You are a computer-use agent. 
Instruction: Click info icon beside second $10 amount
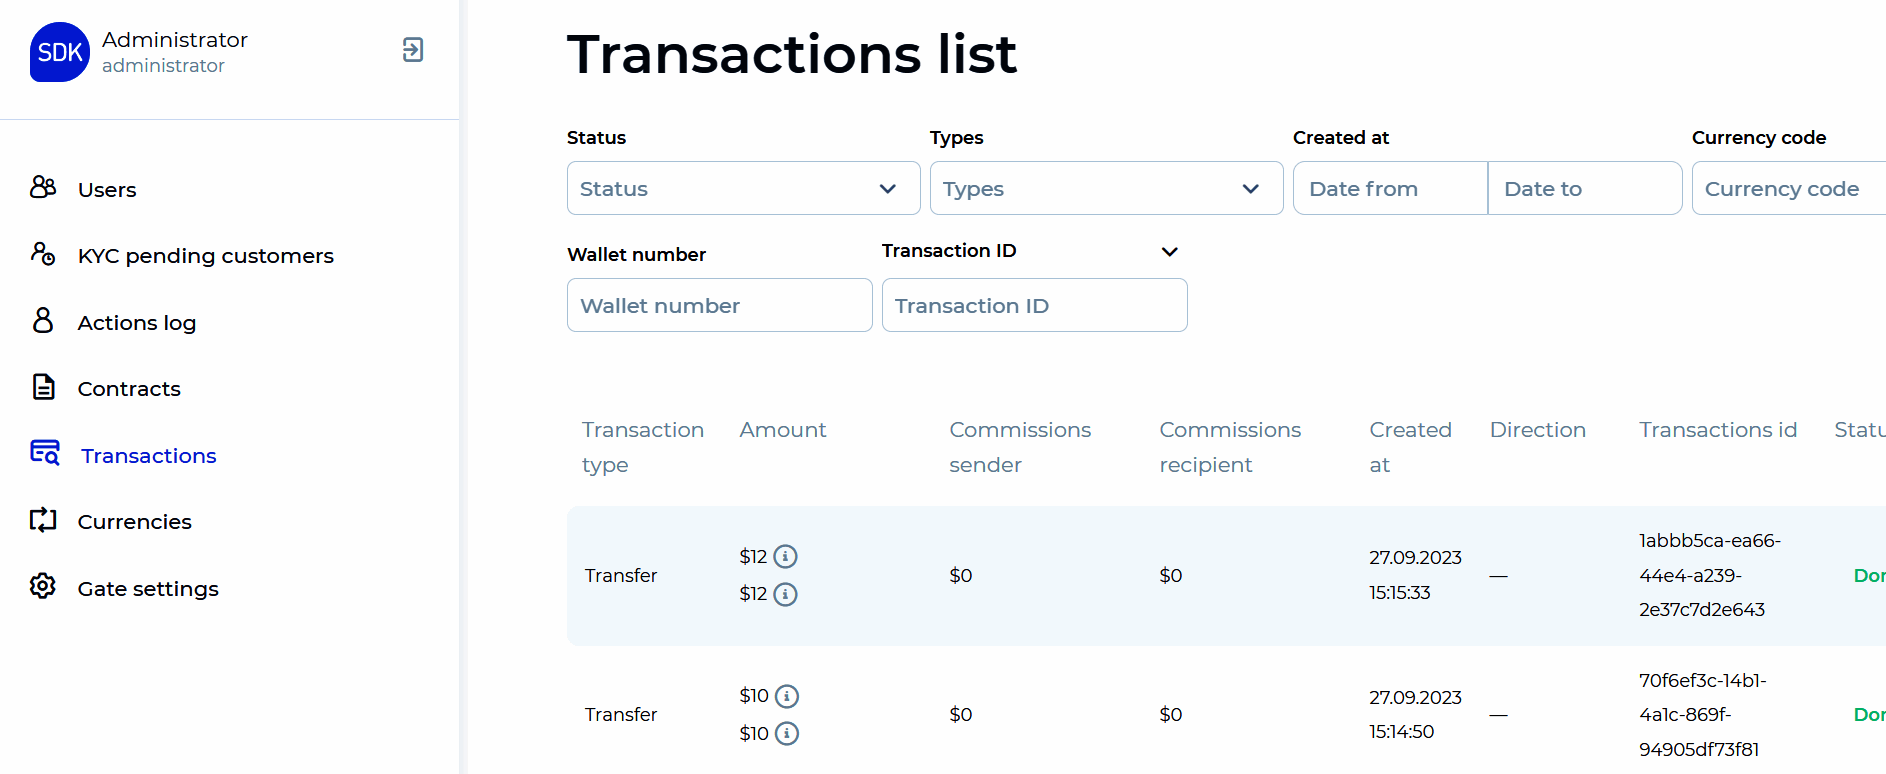[787, 733]
